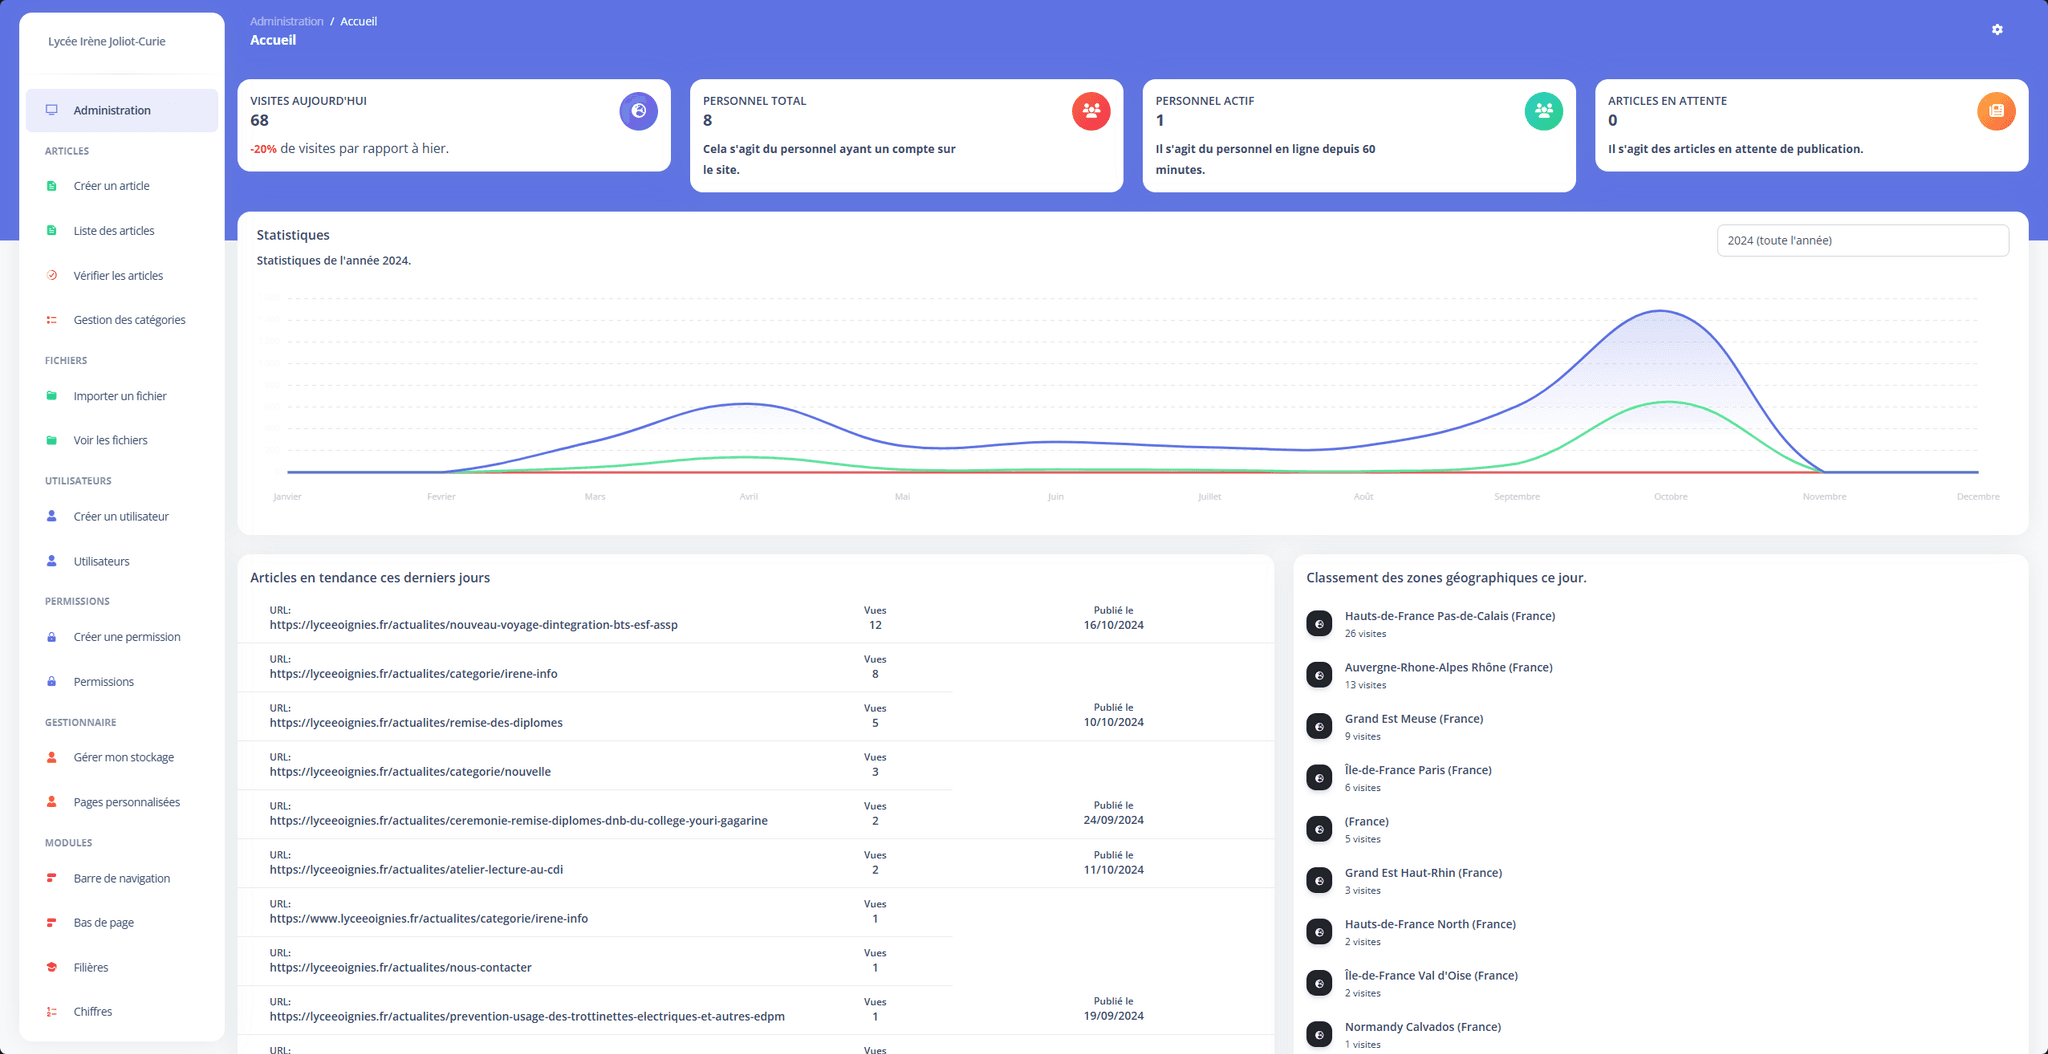Open the 2024 (toute l'année) period dropdown
Viewport: 2048px width, 1054px height.
[1862, 241]
